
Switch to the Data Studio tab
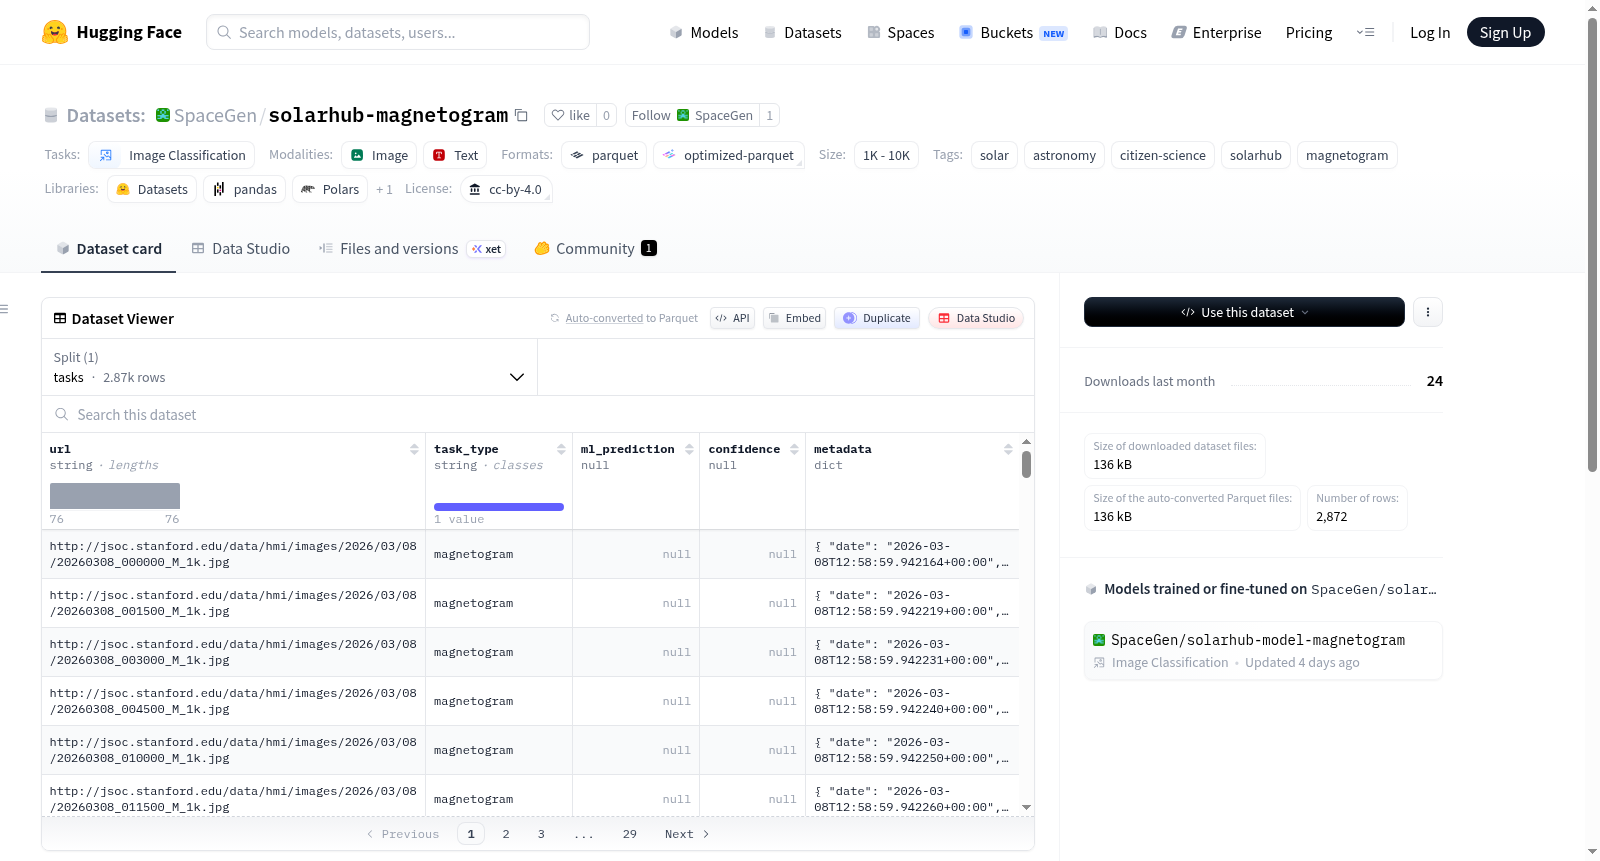click(x=240, y=248)
